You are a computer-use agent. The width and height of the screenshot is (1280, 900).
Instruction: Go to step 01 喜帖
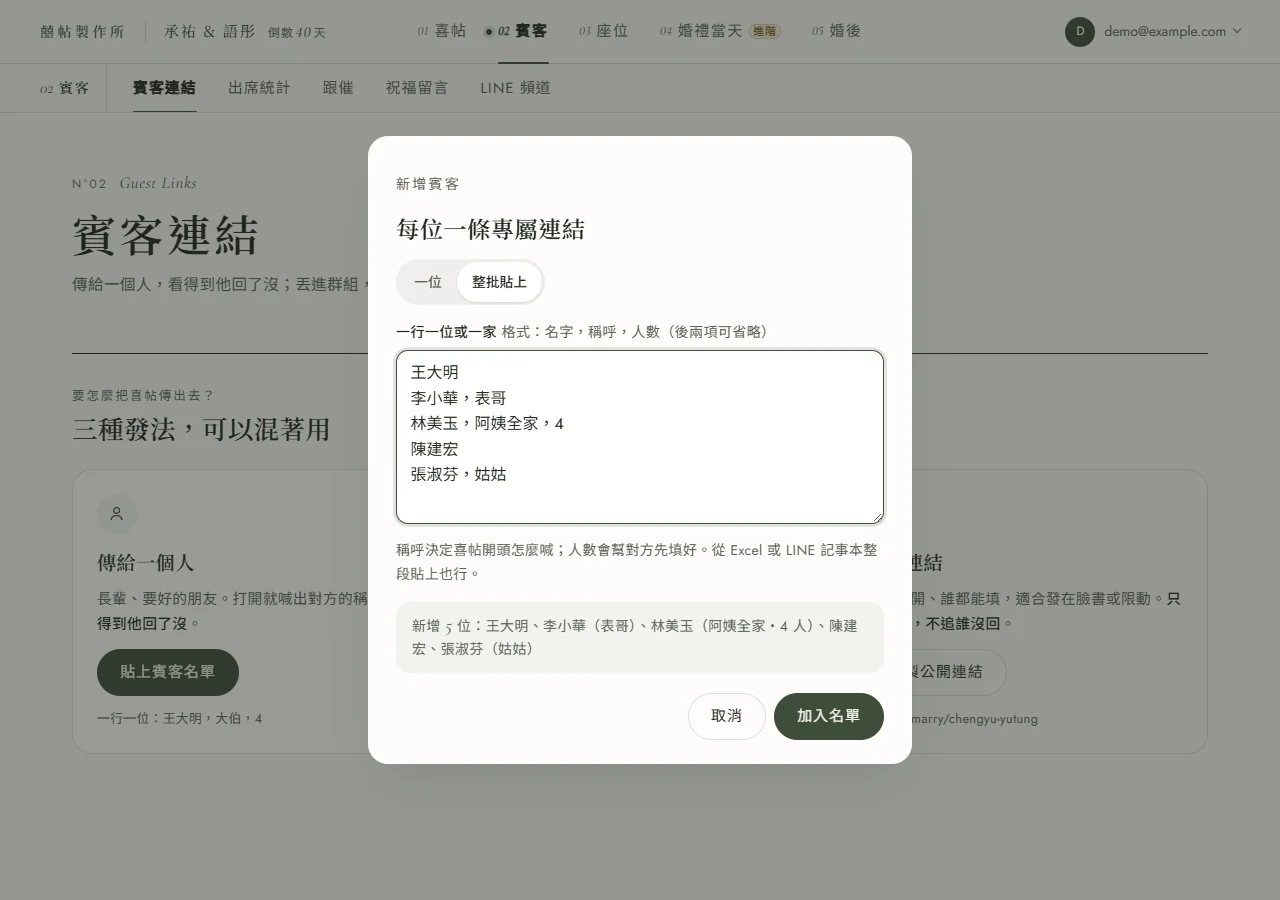coord(442,31)
